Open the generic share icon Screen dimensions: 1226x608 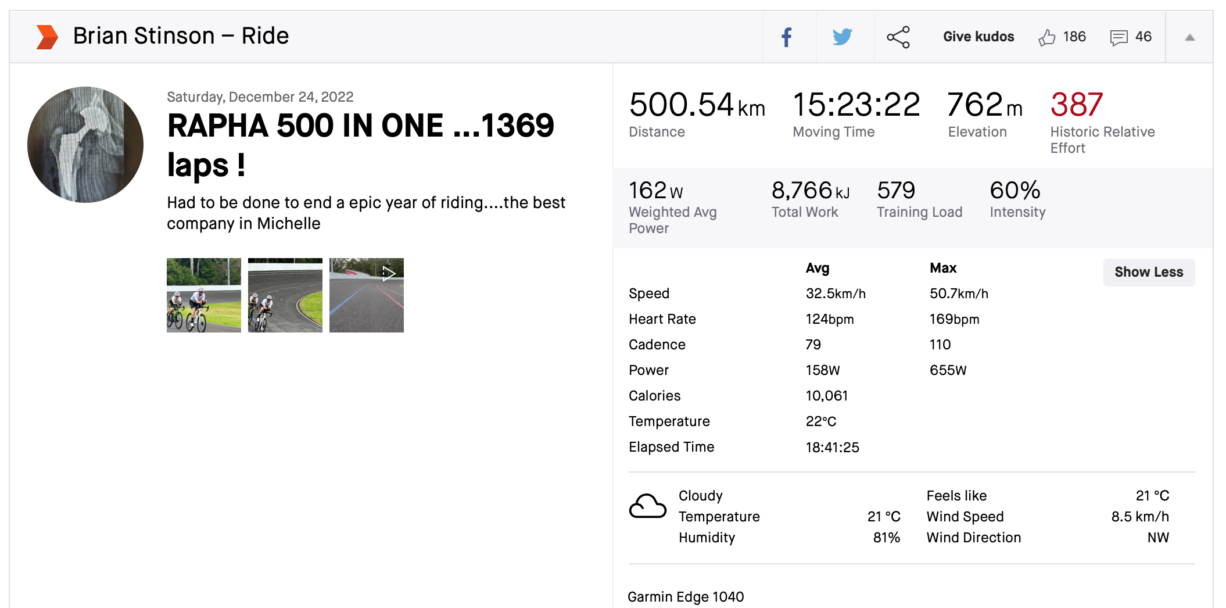pyautogui.click(x=898, y=37)
